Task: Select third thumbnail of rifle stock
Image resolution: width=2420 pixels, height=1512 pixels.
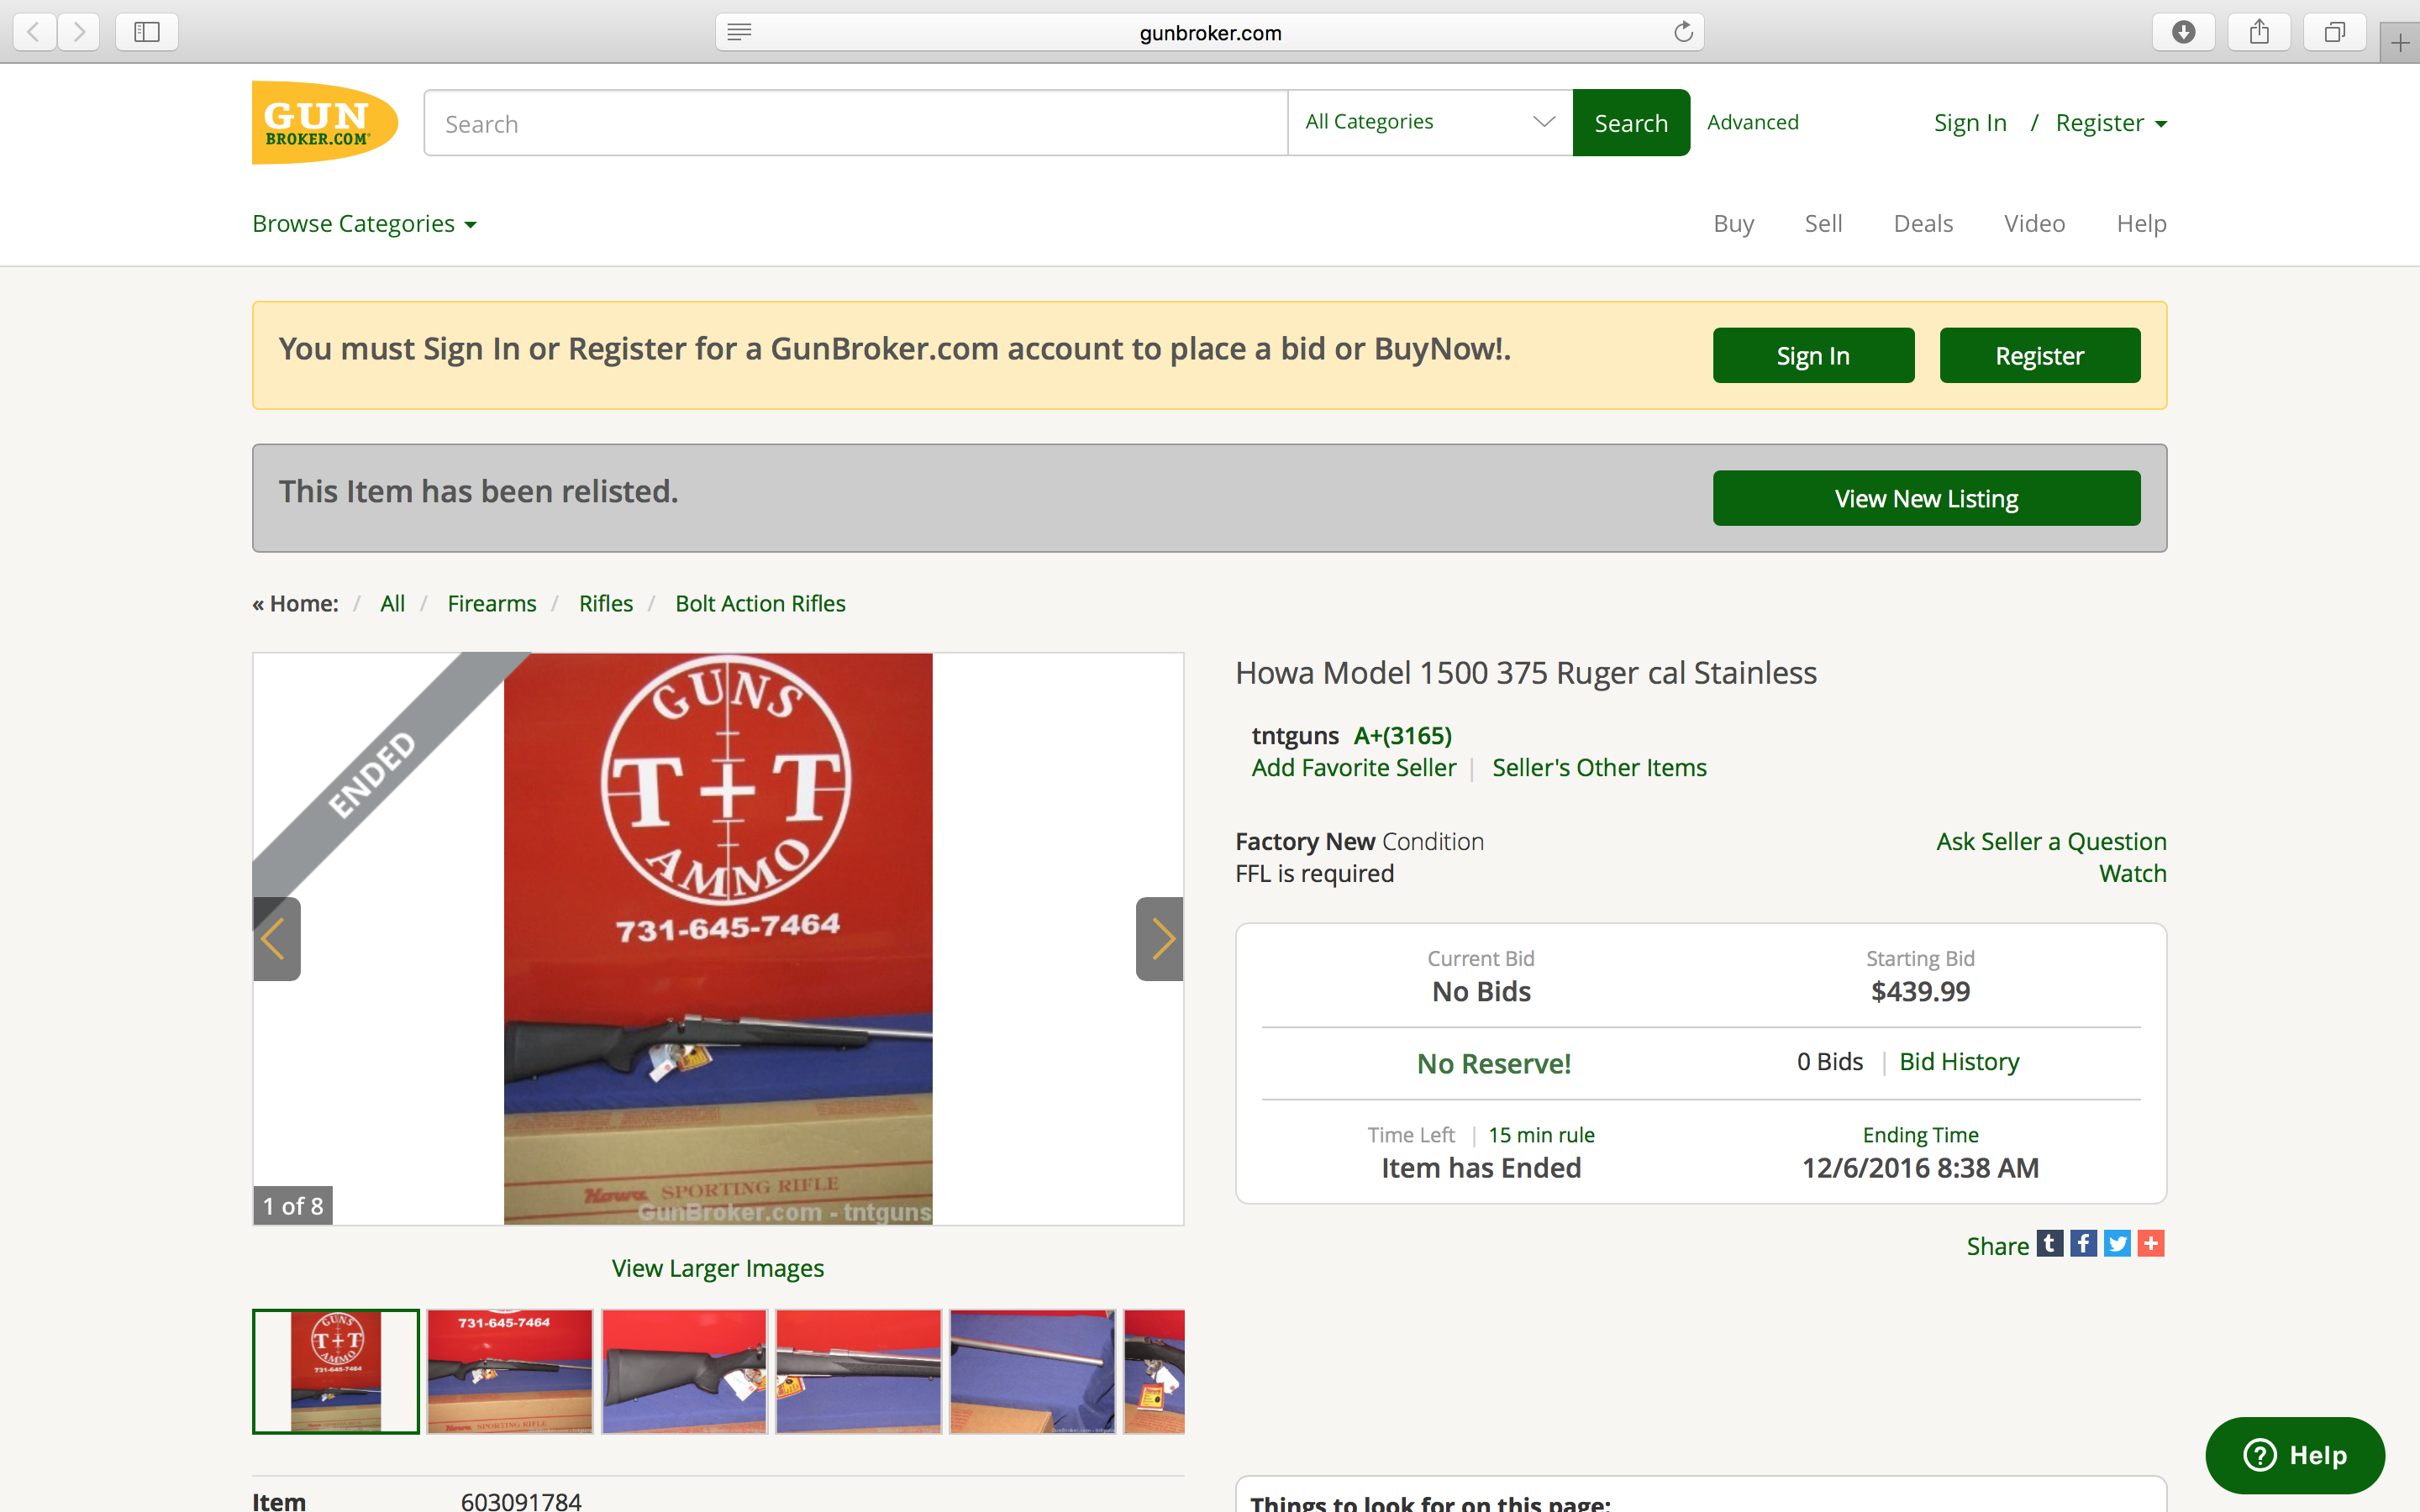Action: coord(684,1371)
